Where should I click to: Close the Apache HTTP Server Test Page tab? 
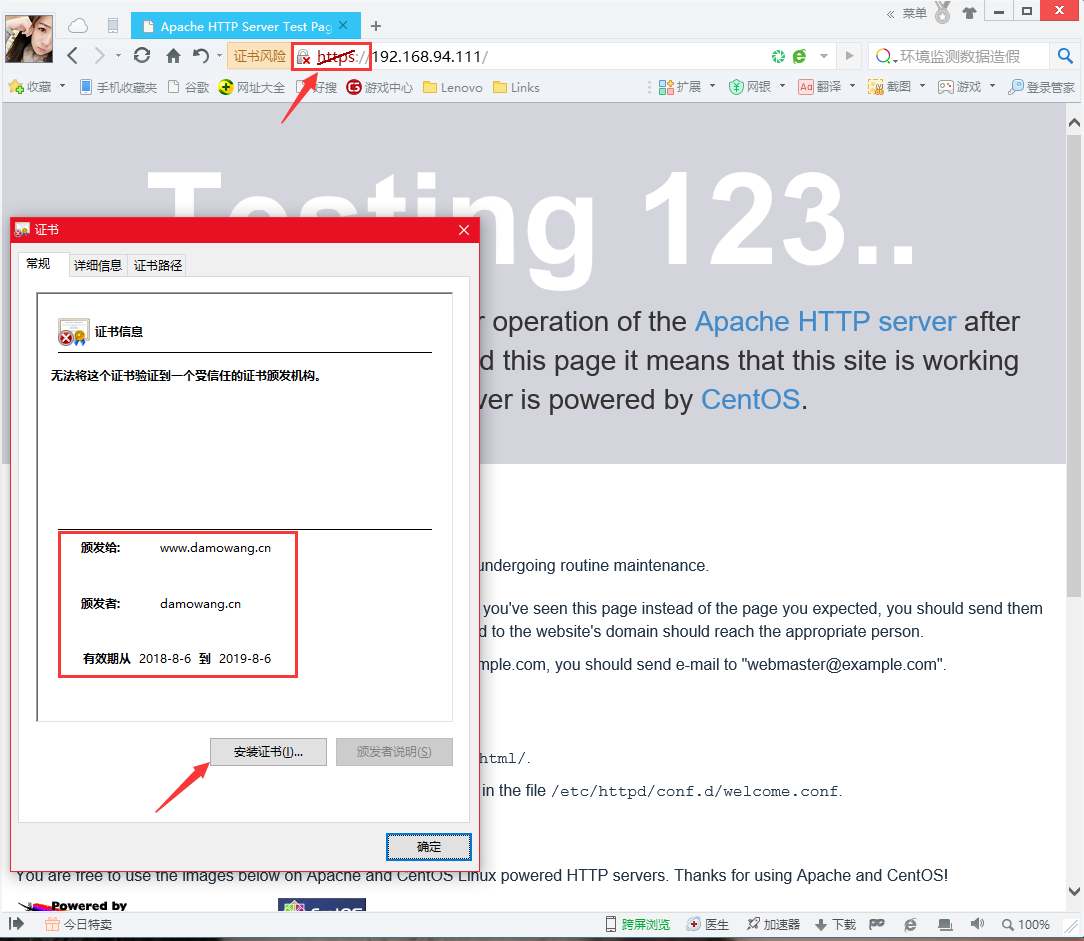pyautogui.click(x=344, y=25)
